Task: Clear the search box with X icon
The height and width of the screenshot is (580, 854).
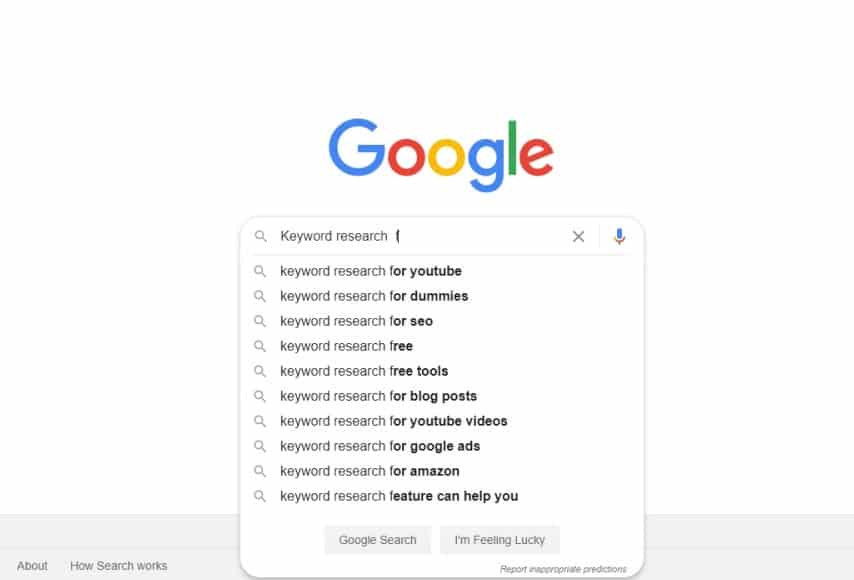Action: 578,237
